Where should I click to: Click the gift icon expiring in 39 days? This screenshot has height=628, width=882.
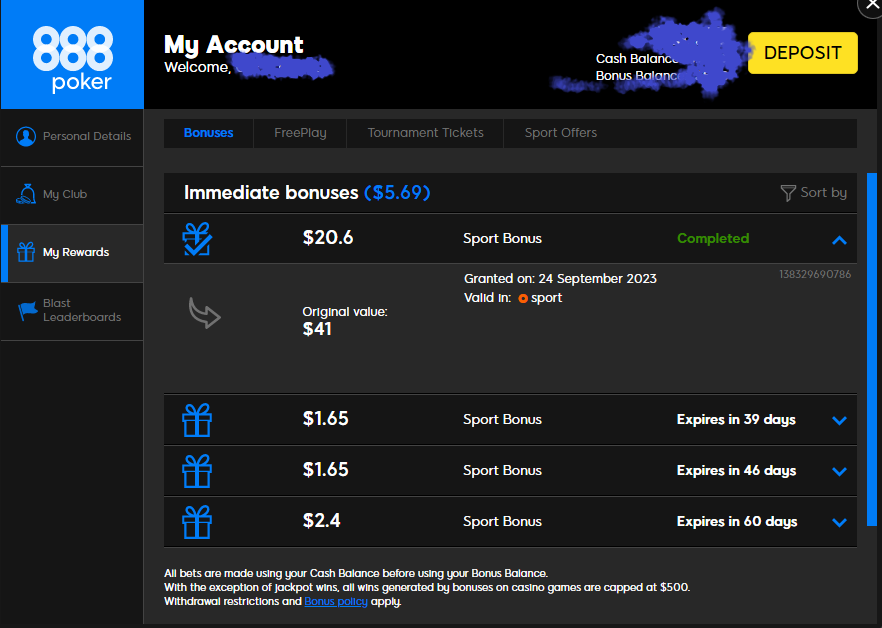click(197, 420)
